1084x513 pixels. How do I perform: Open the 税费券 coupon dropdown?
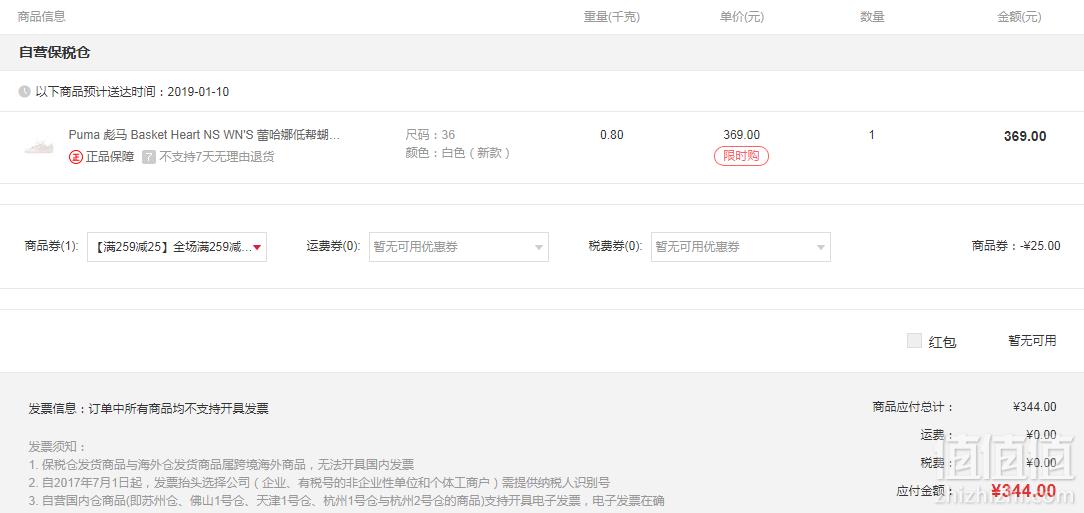tap(740, 247)
